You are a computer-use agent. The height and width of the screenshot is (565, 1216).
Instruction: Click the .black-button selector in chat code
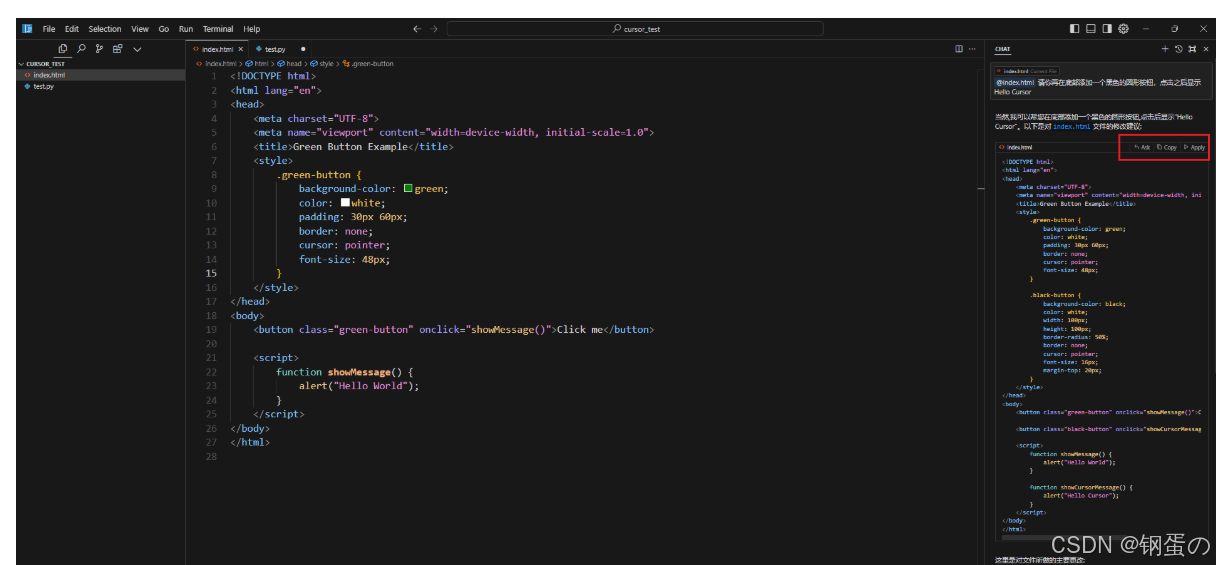coord(1052,295)
